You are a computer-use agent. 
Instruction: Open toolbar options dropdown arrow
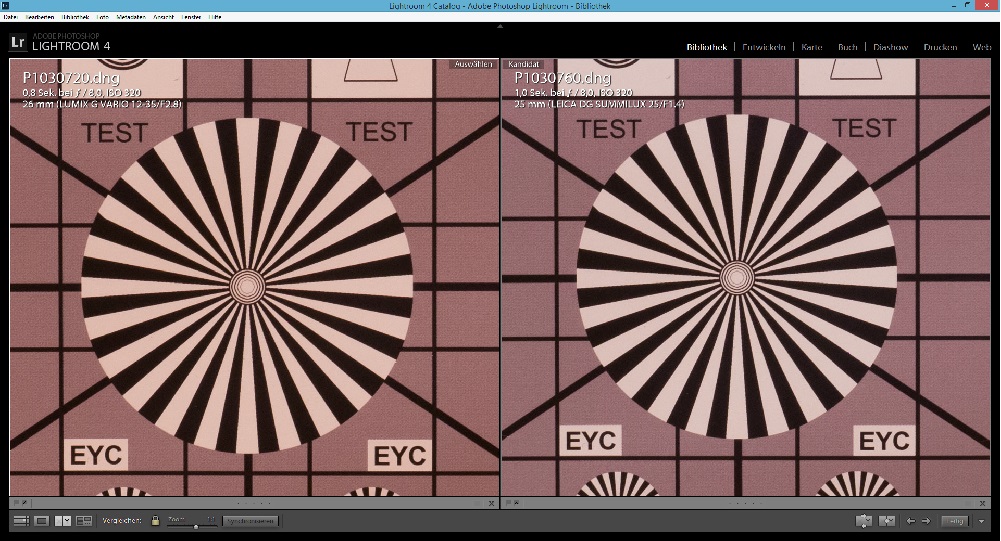(x=982, y=521)
